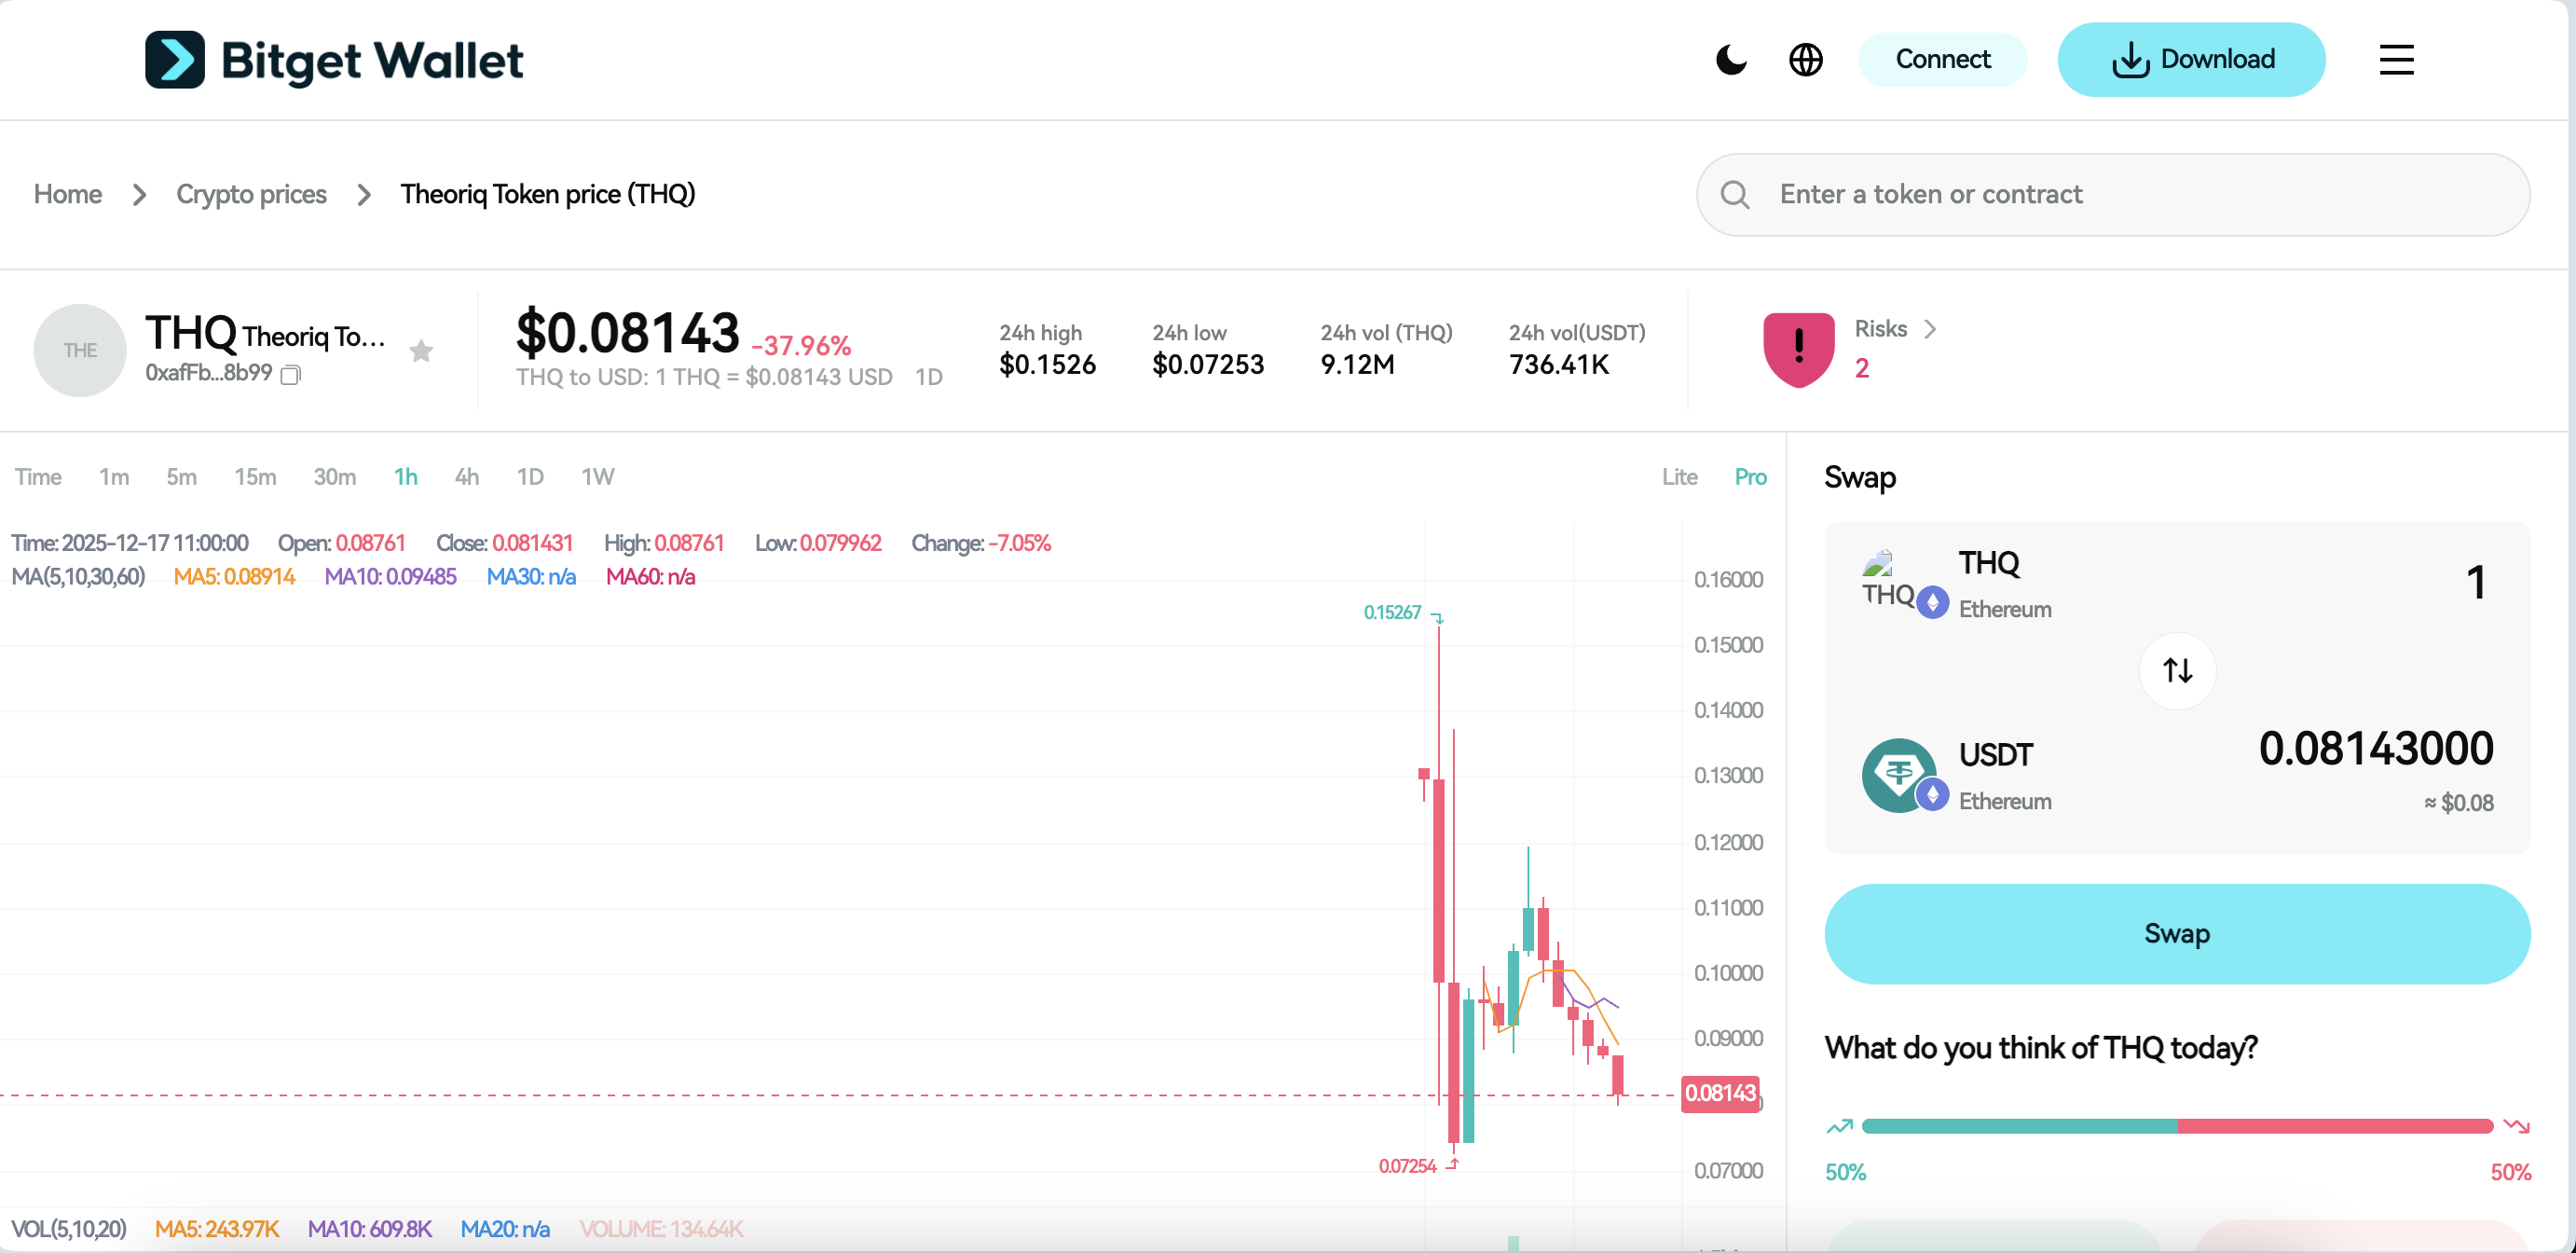Click the THQ sentiment bar

pos(2176,1127)
